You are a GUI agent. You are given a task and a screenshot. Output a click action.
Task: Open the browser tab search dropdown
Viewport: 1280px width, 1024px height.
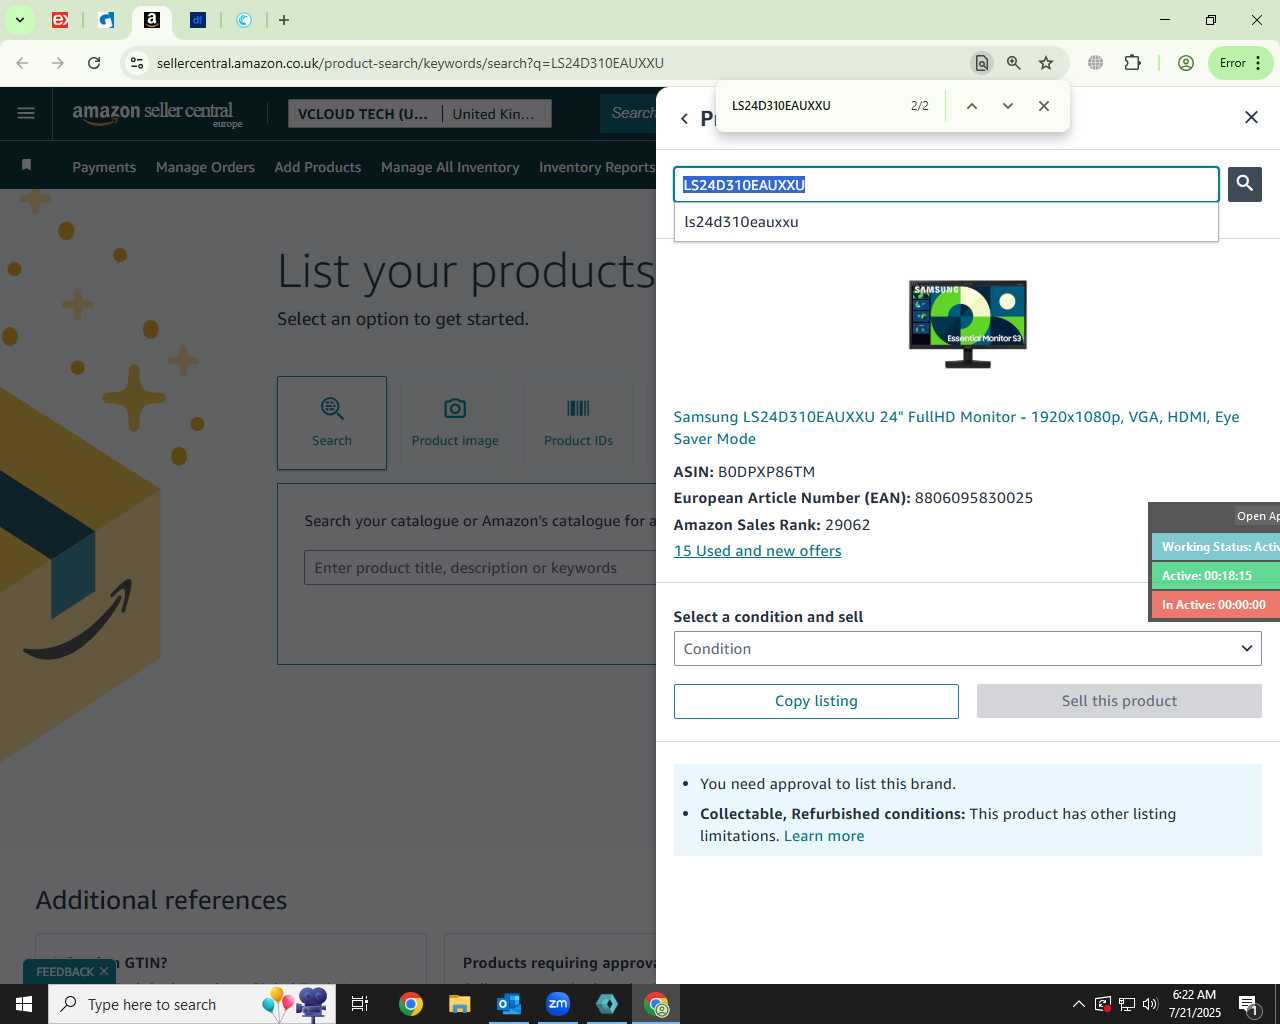[x=19, y=20]
